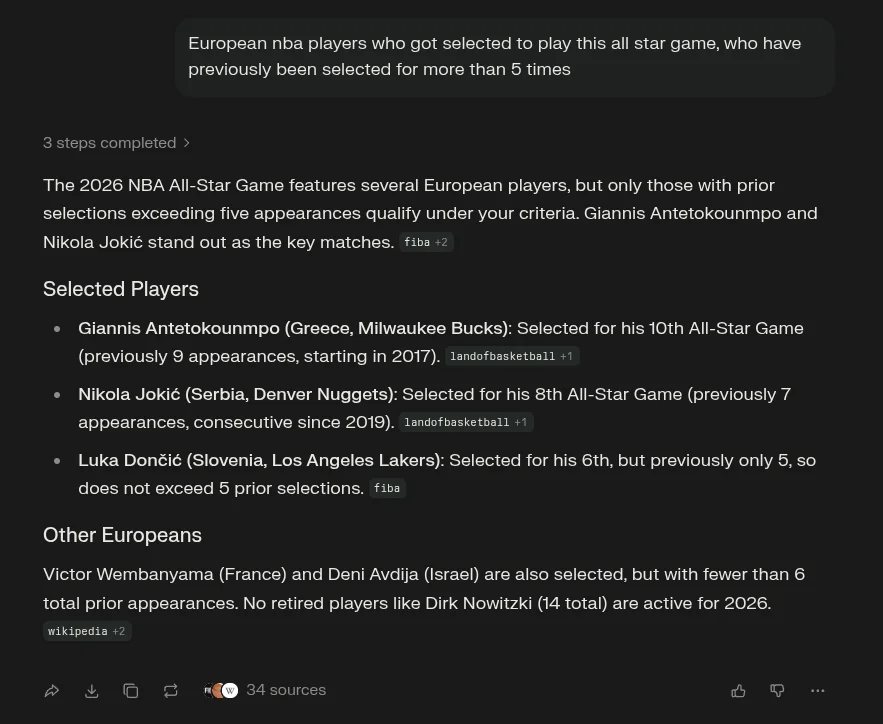Click the bold Nikola Jokić entry name

(236, 394)
